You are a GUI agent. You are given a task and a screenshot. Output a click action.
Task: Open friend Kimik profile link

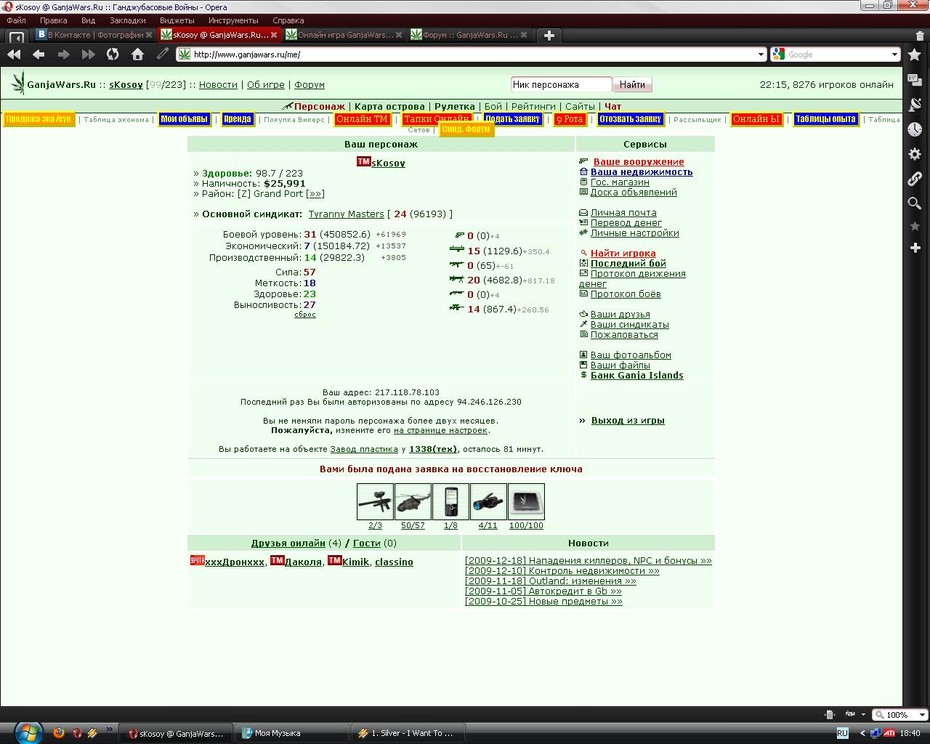(355, 562)
